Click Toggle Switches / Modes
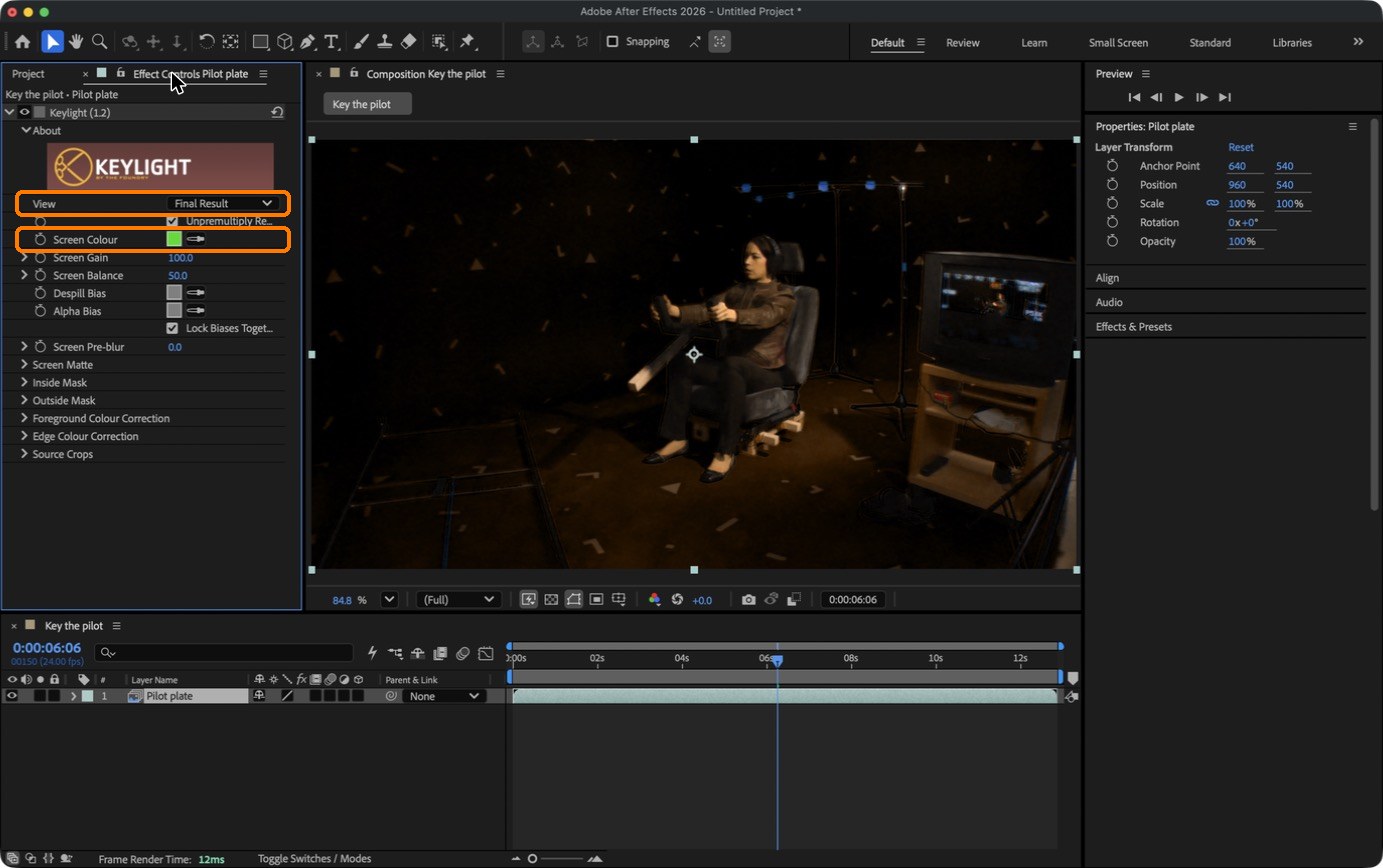The image size is (1383, 868). pos(314,859)
